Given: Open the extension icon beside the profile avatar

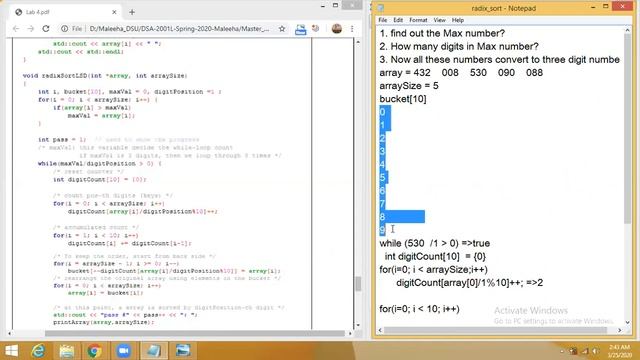Looking at the screenshot, I should [x=316, y=29].
